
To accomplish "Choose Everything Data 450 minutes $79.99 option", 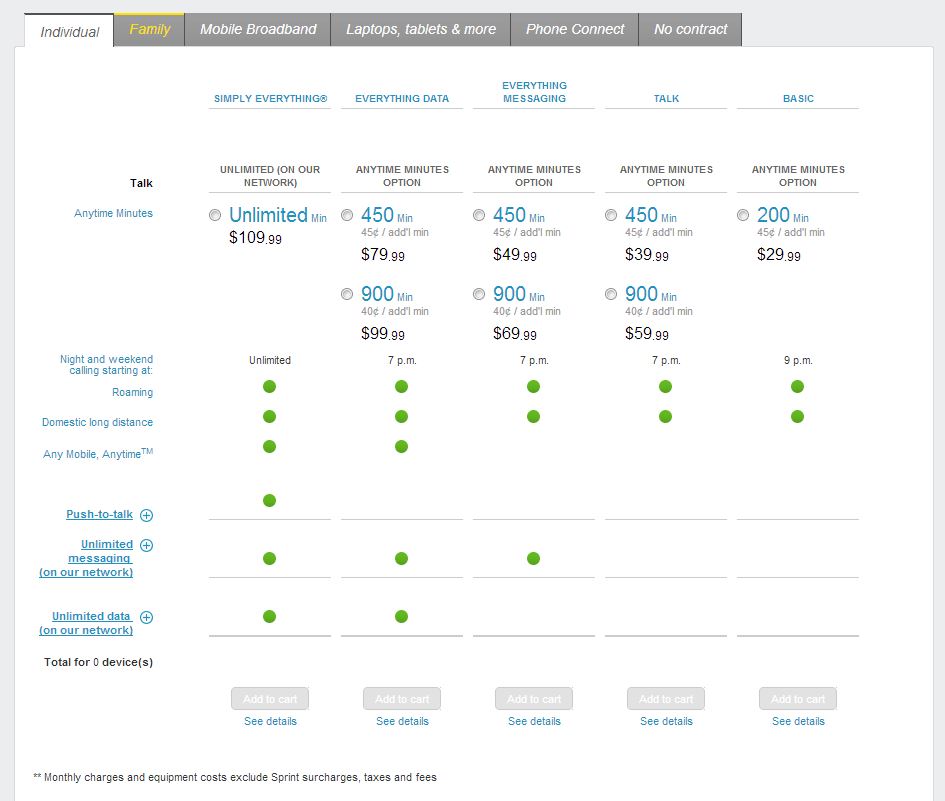I will [x=347, y=215].
